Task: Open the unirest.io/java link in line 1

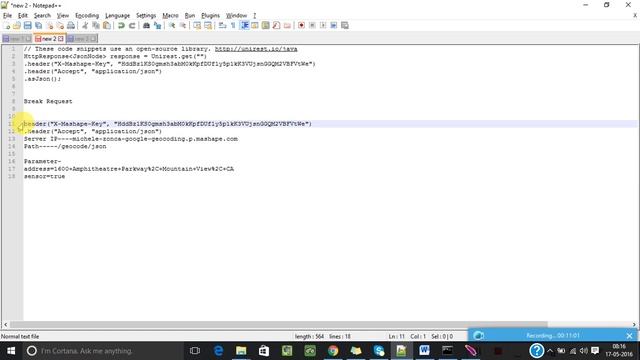Action: (x=256, y=49)
